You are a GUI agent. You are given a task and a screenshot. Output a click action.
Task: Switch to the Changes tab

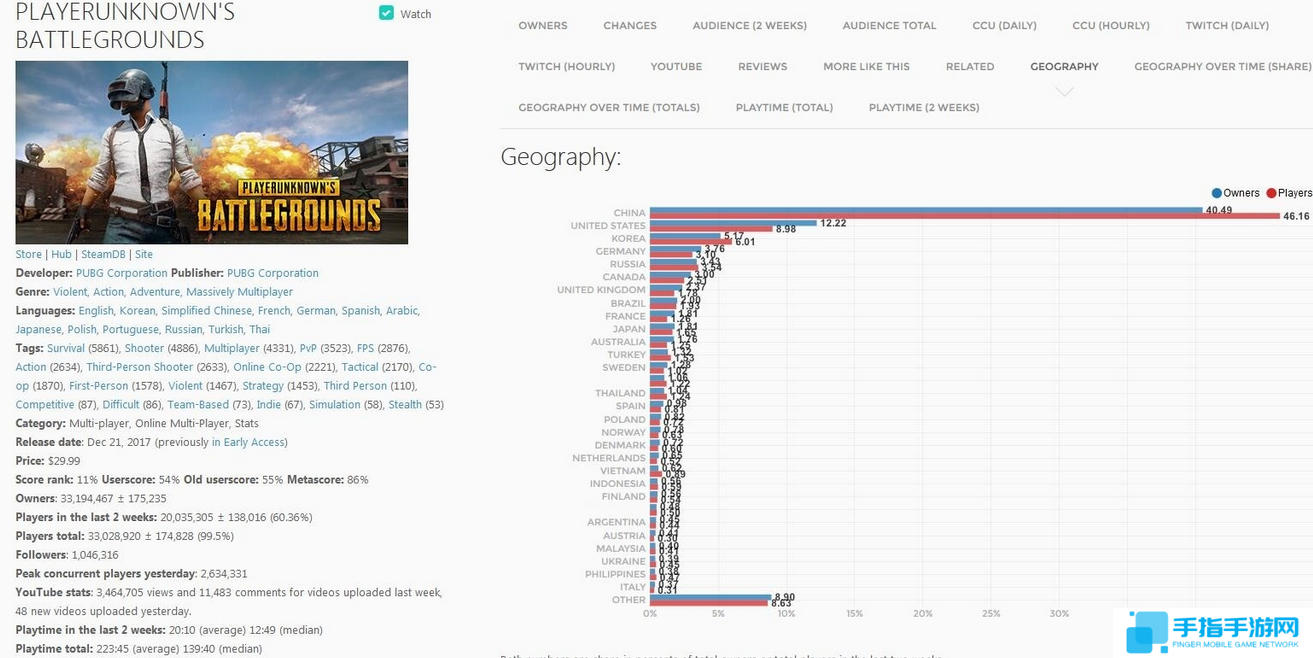[630, 26]
